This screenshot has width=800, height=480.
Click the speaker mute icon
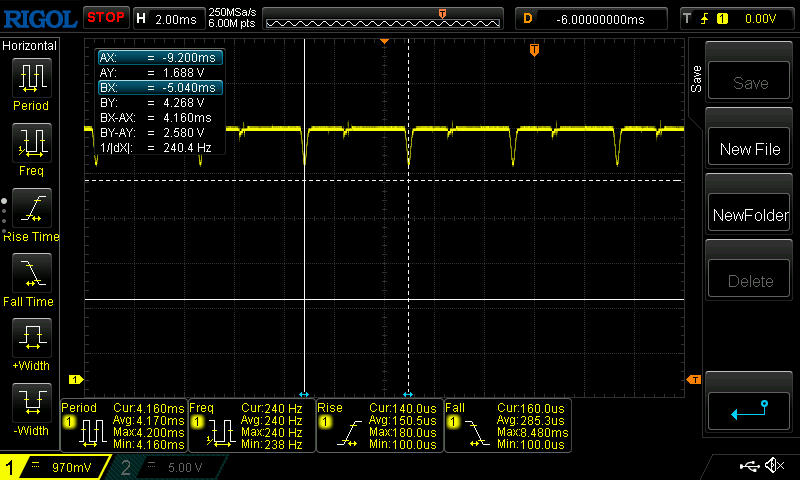(773, 466)
